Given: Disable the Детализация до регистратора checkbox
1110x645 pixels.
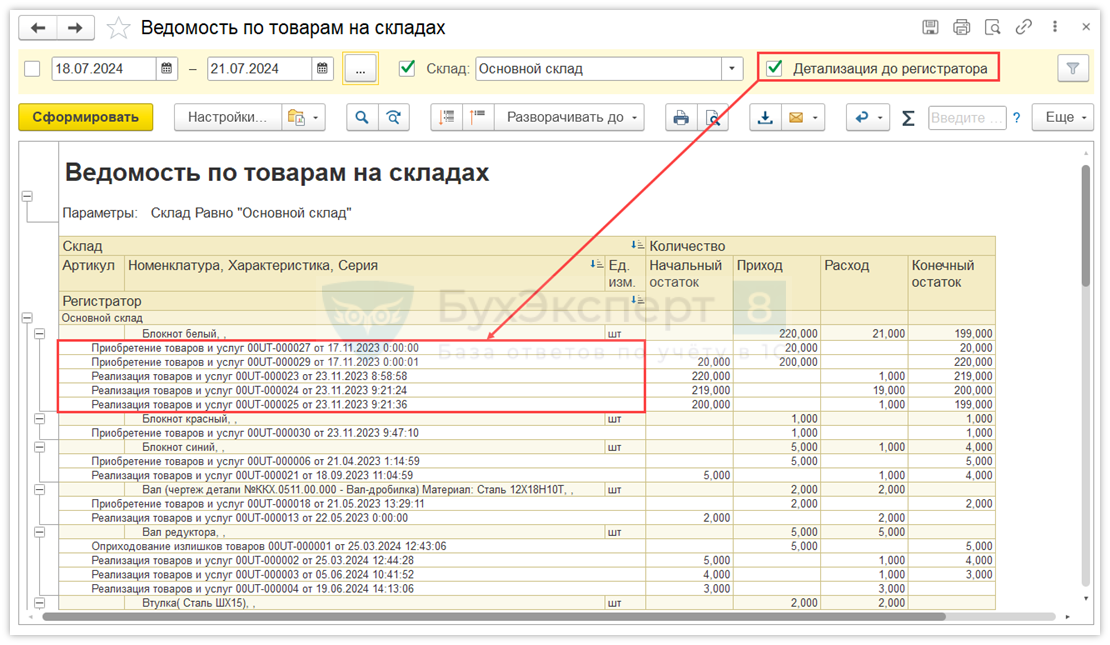Looking at the screenshot, I should [x=774, y=69].
